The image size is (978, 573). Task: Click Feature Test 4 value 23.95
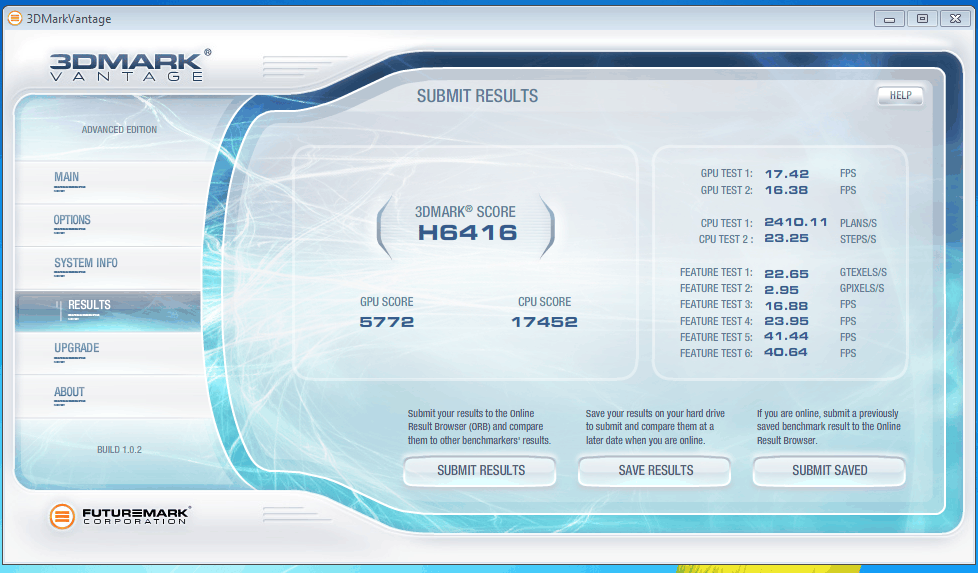[x=786, y=321]
